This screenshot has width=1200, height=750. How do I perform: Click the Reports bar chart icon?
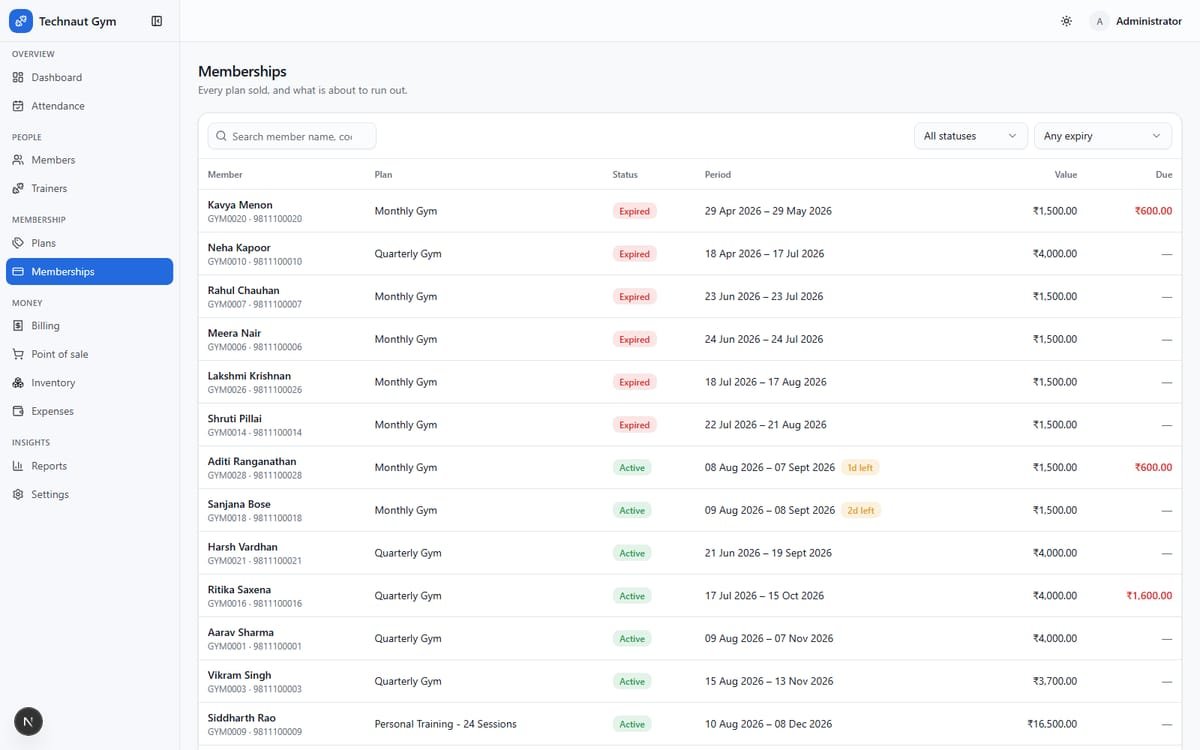(x=18, y=466)
